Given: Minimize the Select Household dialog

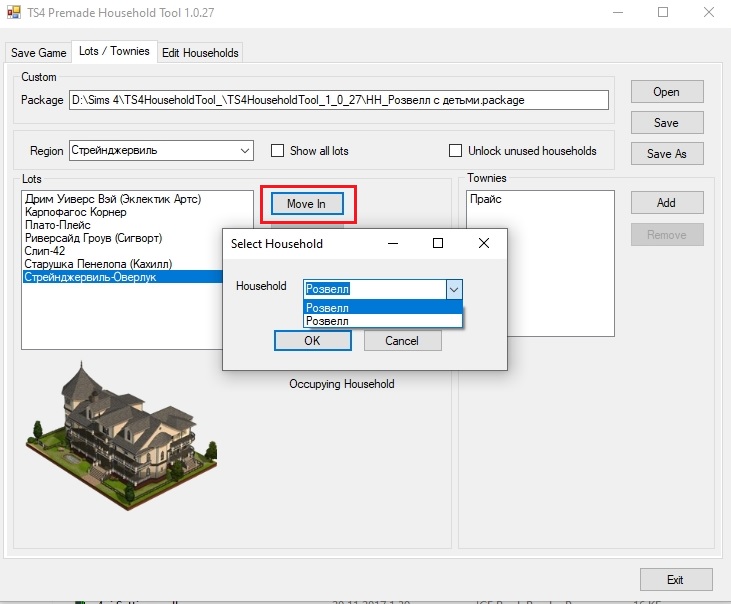Looking at the screenshot, I should tap(392, 243).
